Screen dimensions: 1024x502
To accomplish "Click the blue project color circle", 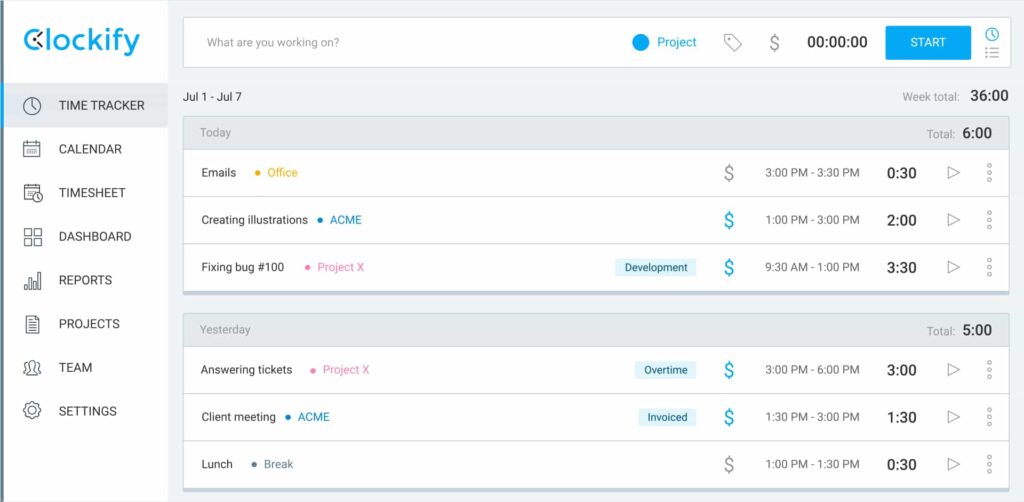I will 641,43.
